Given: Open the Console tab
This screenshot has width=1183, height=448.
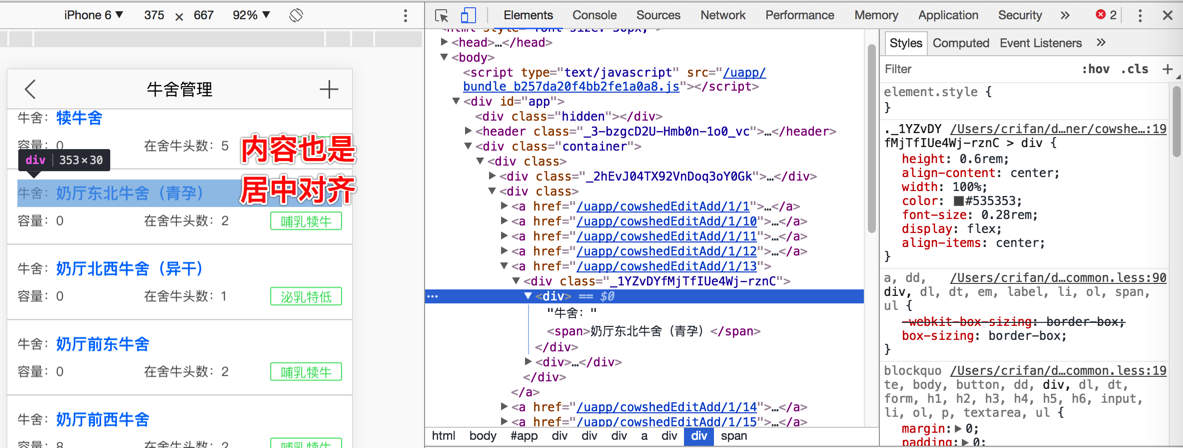Looking at the screenshot, I should click(595, 15).
